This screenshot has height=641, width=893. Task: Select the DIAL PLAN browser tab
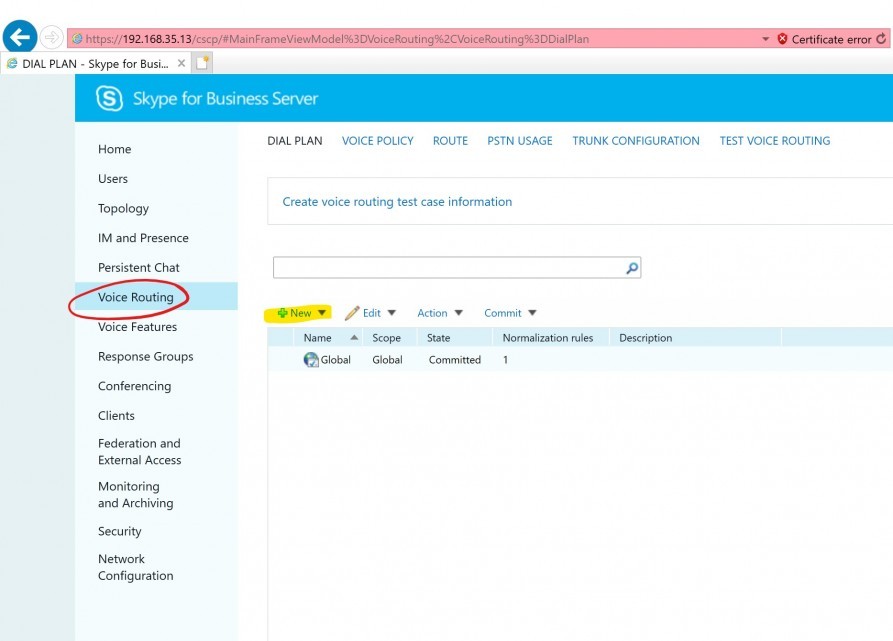95,63
